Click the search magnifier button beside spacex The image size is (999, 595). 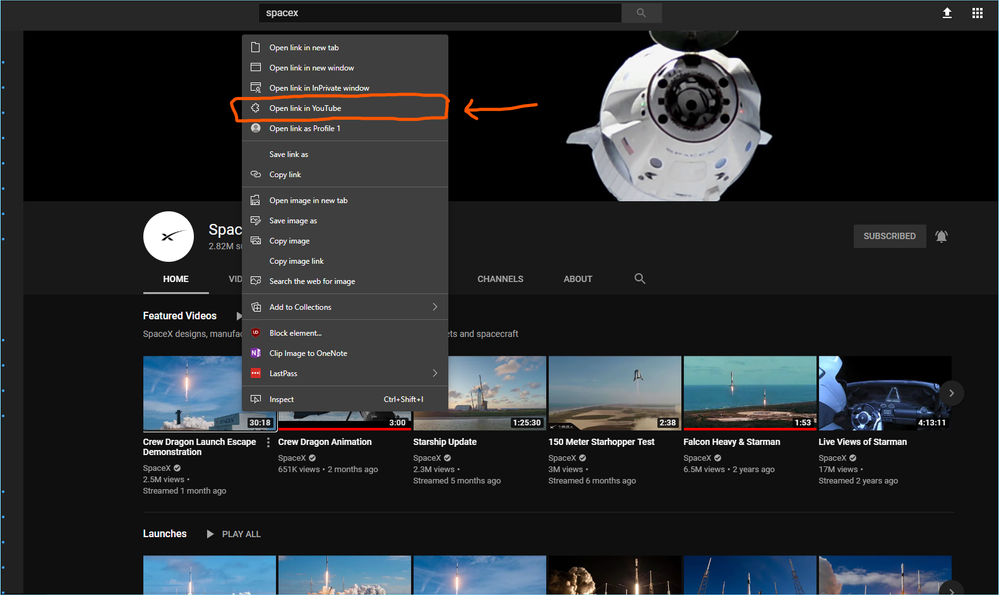pos(641,13)
